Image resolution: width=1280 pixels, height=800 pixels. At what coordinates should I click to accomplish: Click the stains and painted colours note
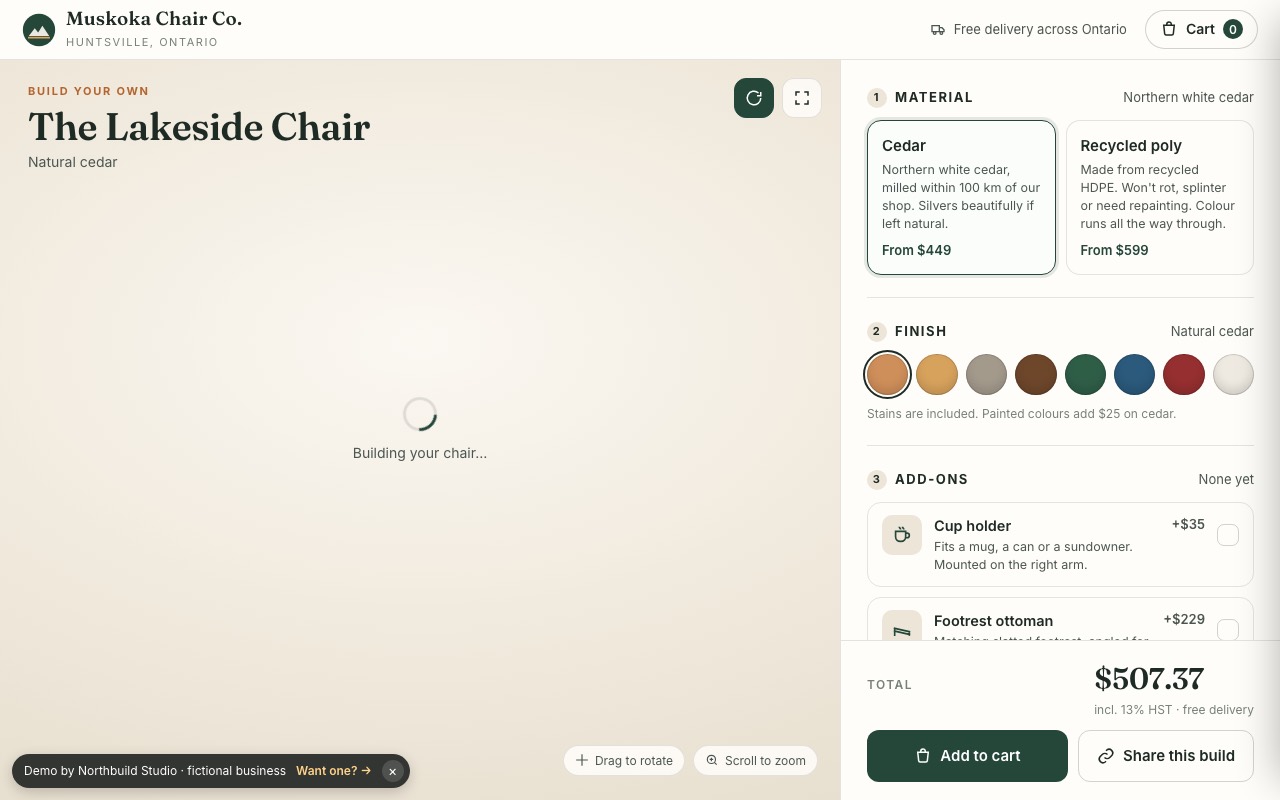click(x=1022, y=414)
